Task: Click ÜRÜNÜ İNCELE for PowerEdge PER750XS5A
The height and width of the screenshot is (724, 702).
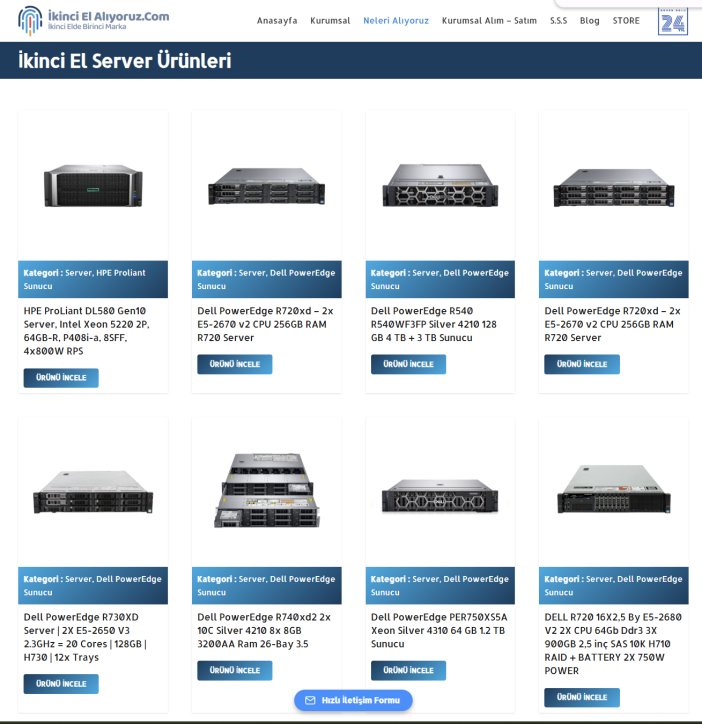Action: (408, 670)
